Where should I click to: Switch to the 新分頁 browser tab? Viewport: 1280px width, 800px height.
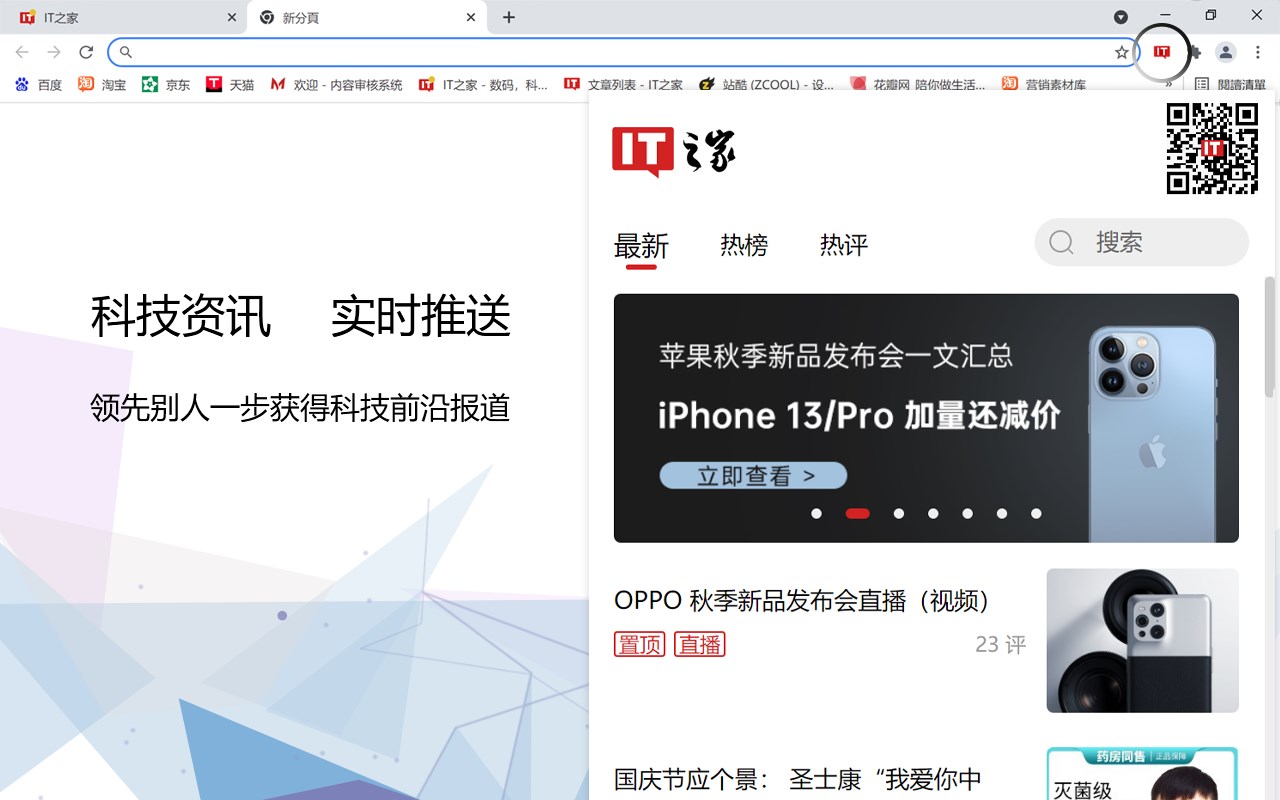(x=366, y=17)
